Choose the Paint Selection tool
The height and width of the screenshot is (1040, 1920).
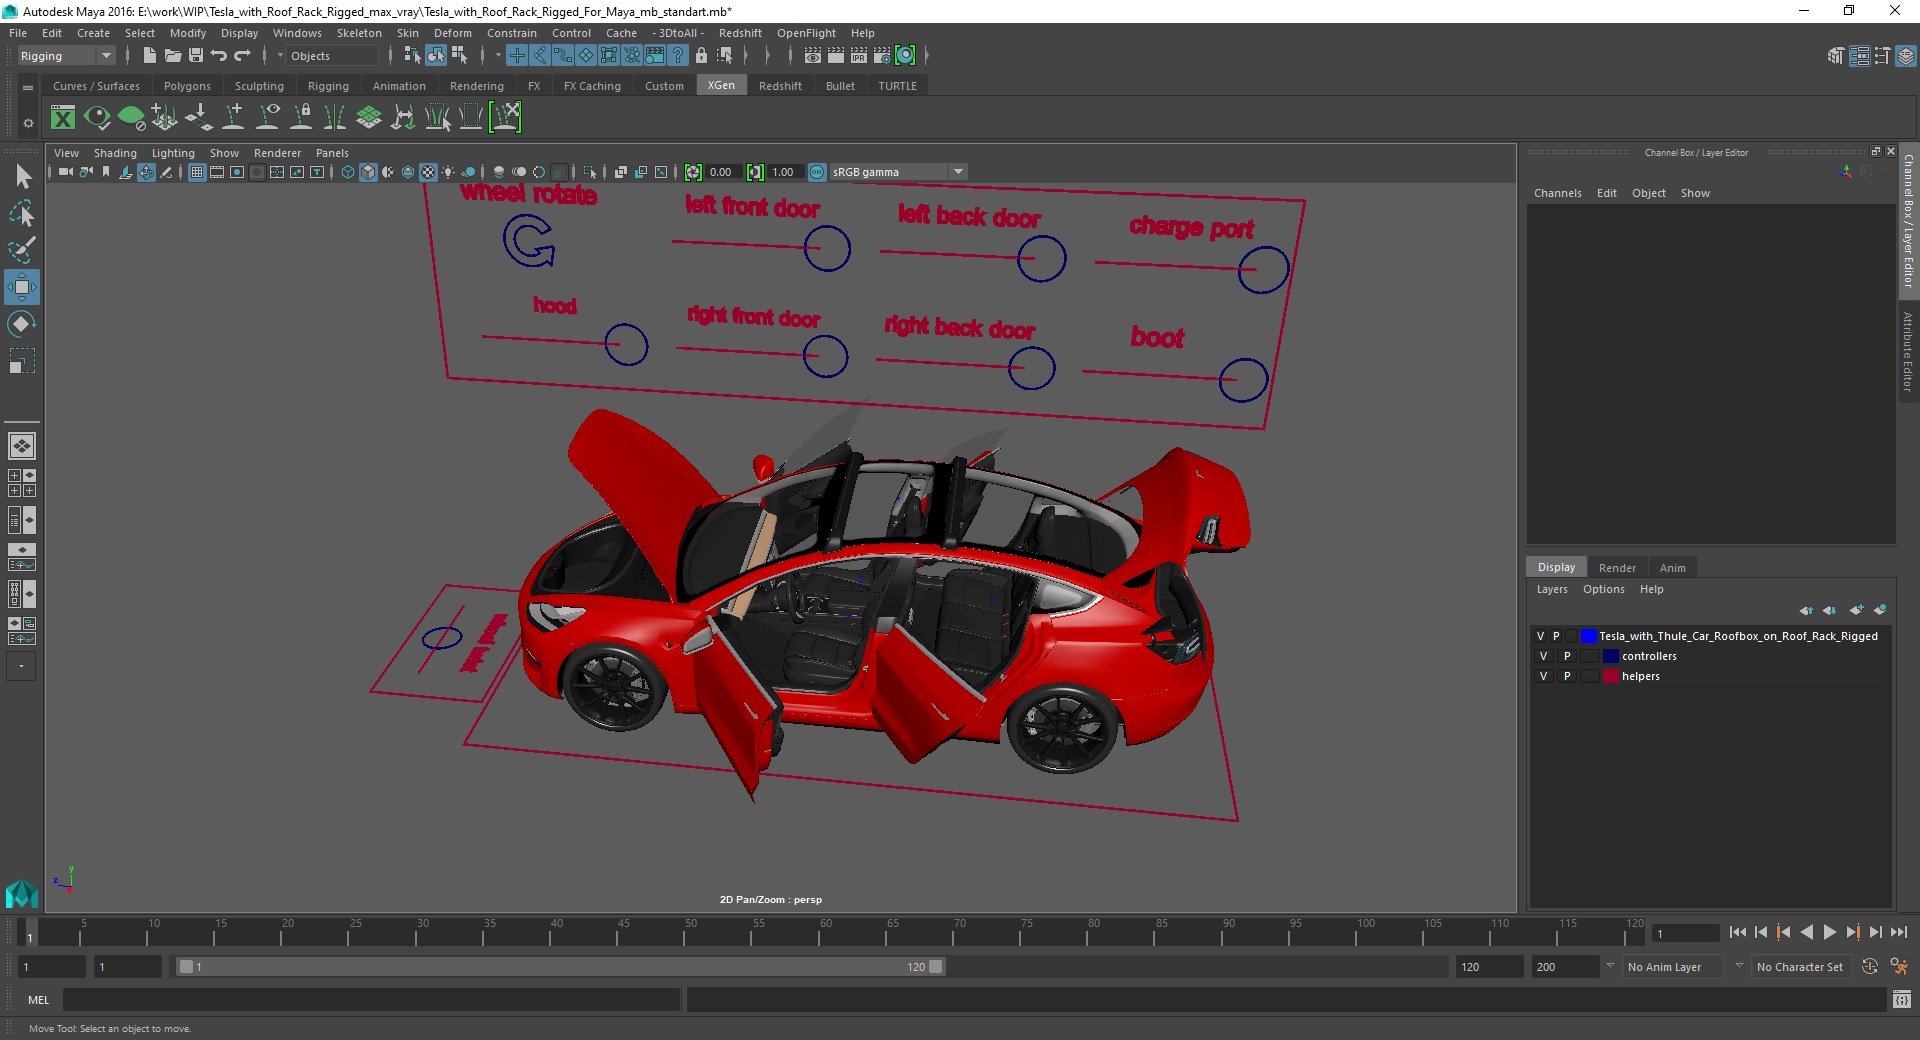pyautogui.click(x=21, y=250)
